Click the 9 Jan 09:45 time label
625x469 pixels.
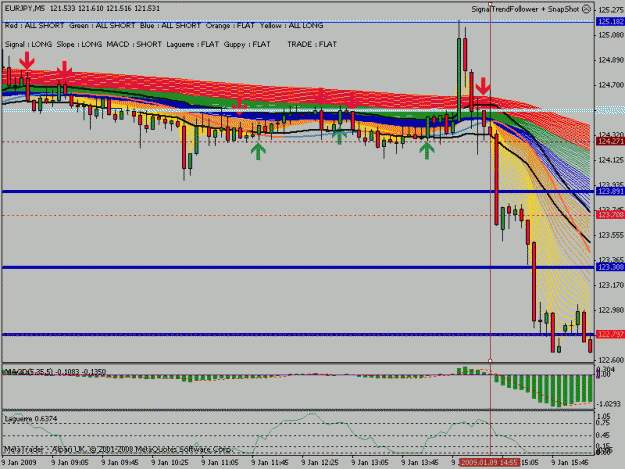pos(120,463)
